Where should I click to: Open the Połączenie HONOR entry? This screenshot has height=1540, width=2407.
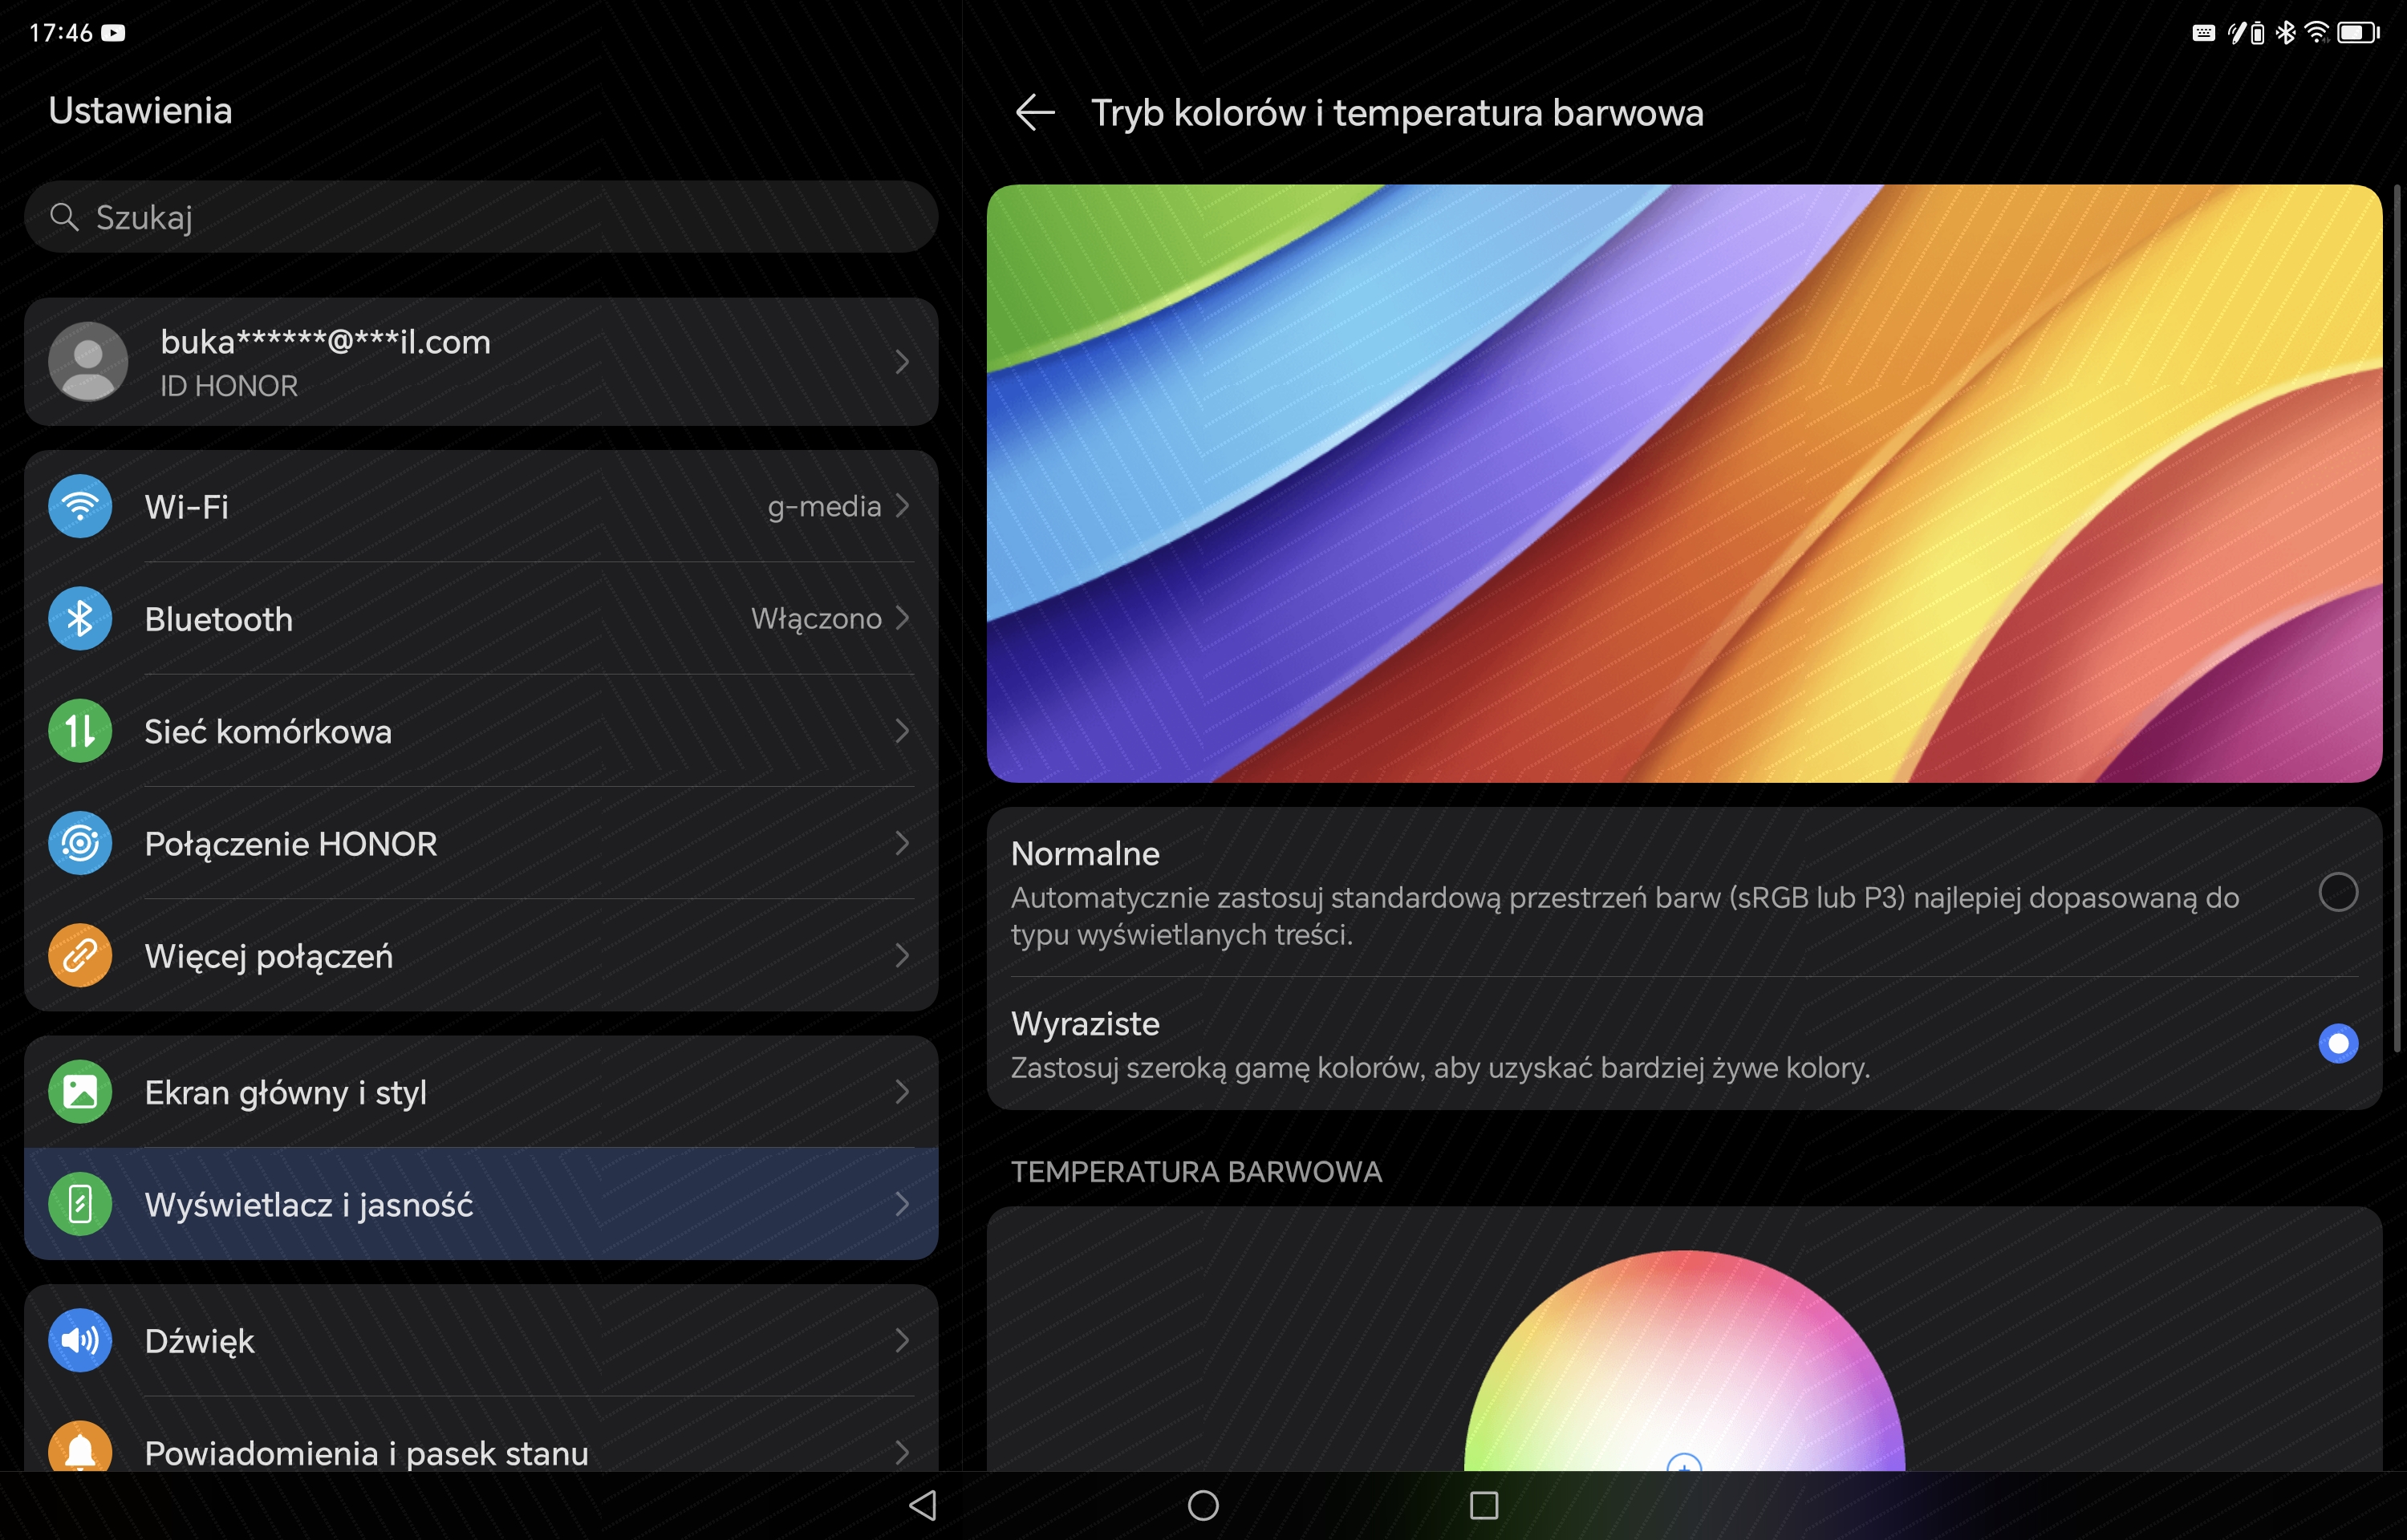tap(481, 843)
